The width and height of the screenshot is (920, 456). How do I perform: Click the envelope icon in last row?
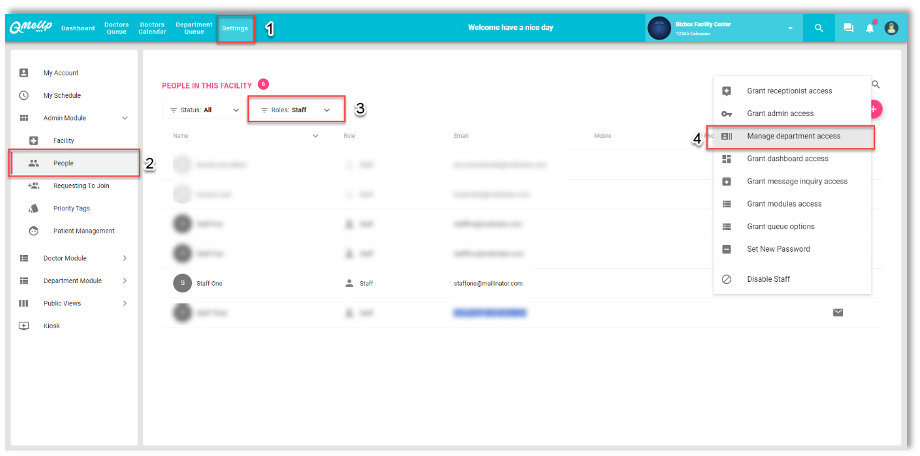pos(838,312)
